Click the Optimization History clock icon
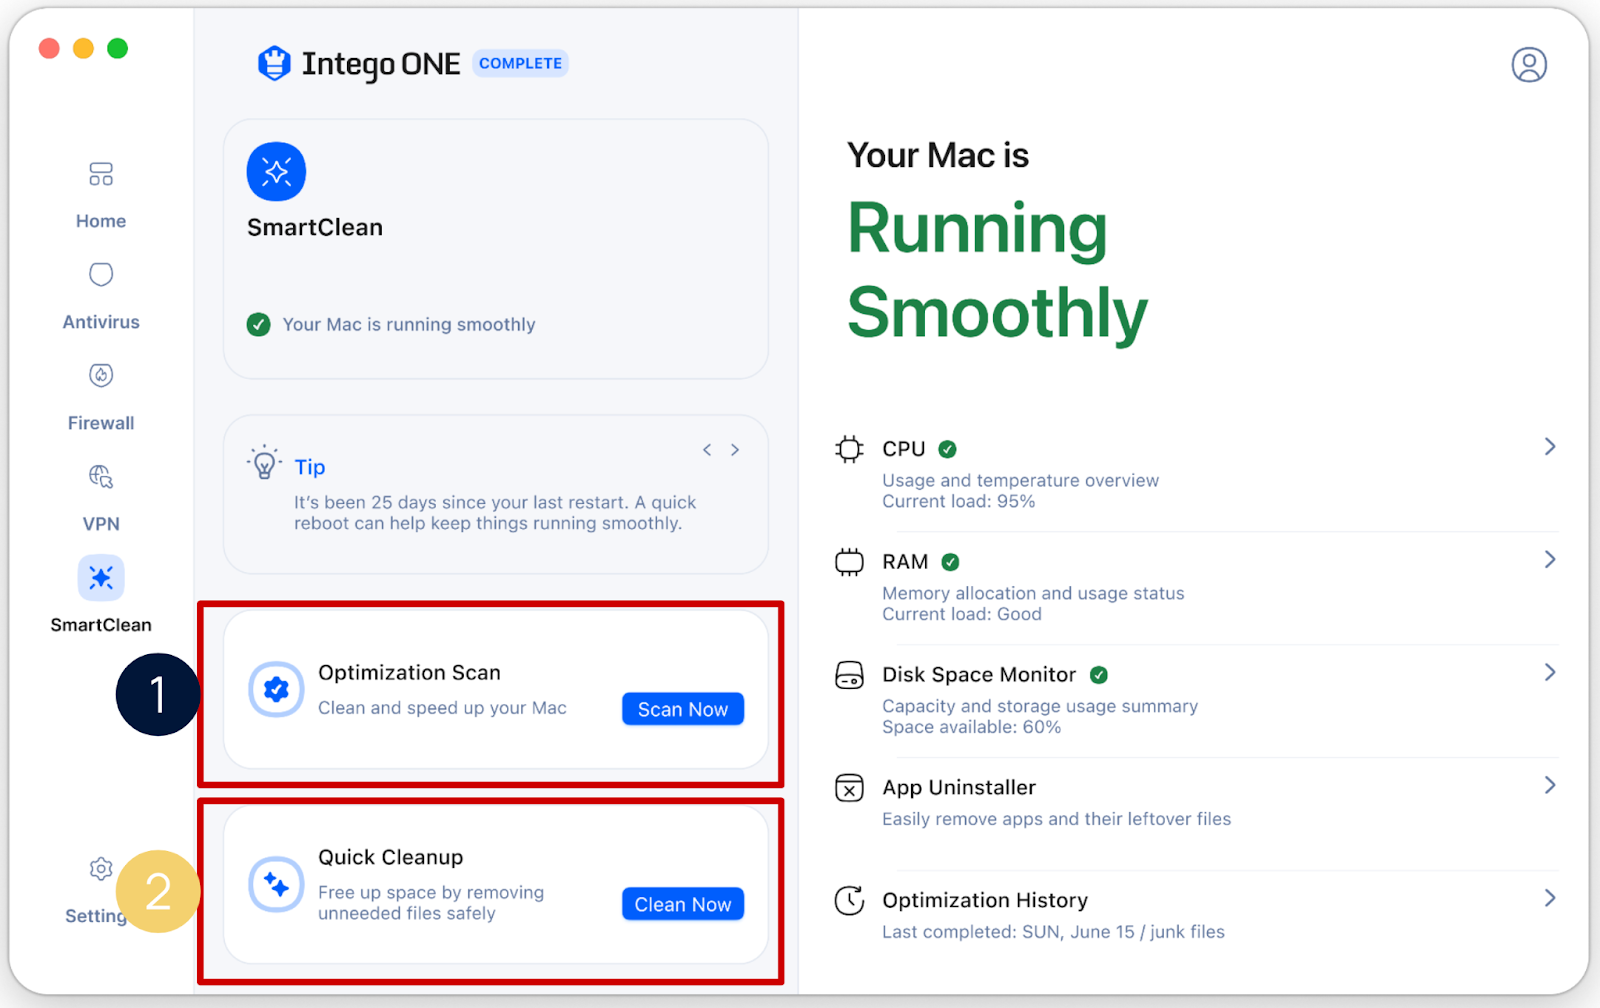 click(849, 901)
